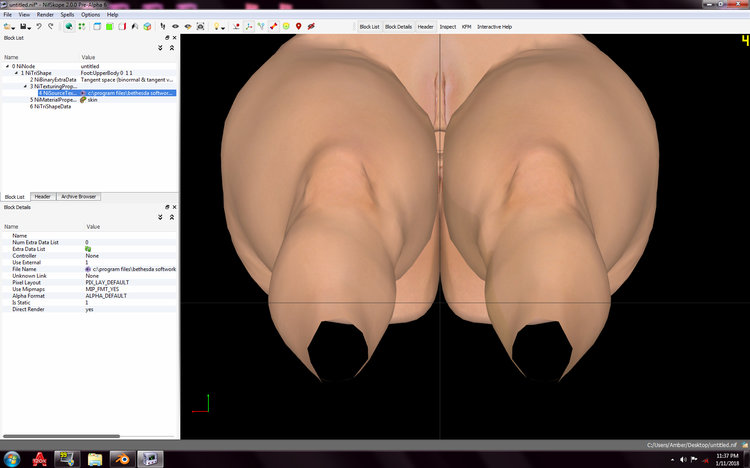750x468 pixels.
Task: Click the Load file folder icon
Action: (x=7, y=27)
